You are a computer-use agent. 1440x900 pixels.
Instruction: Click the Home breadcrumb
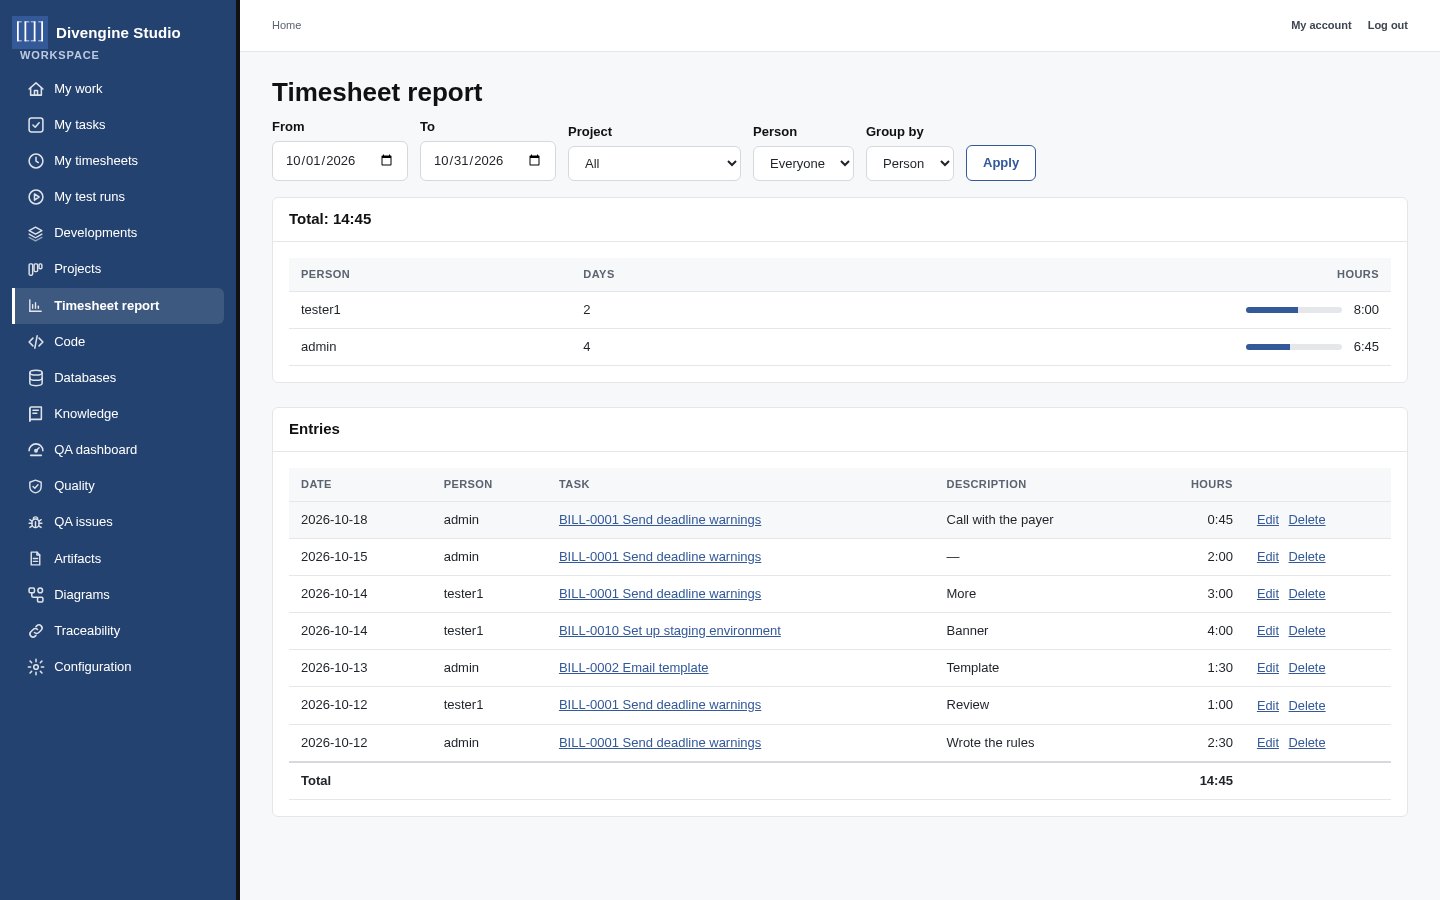tap(286, 25)
